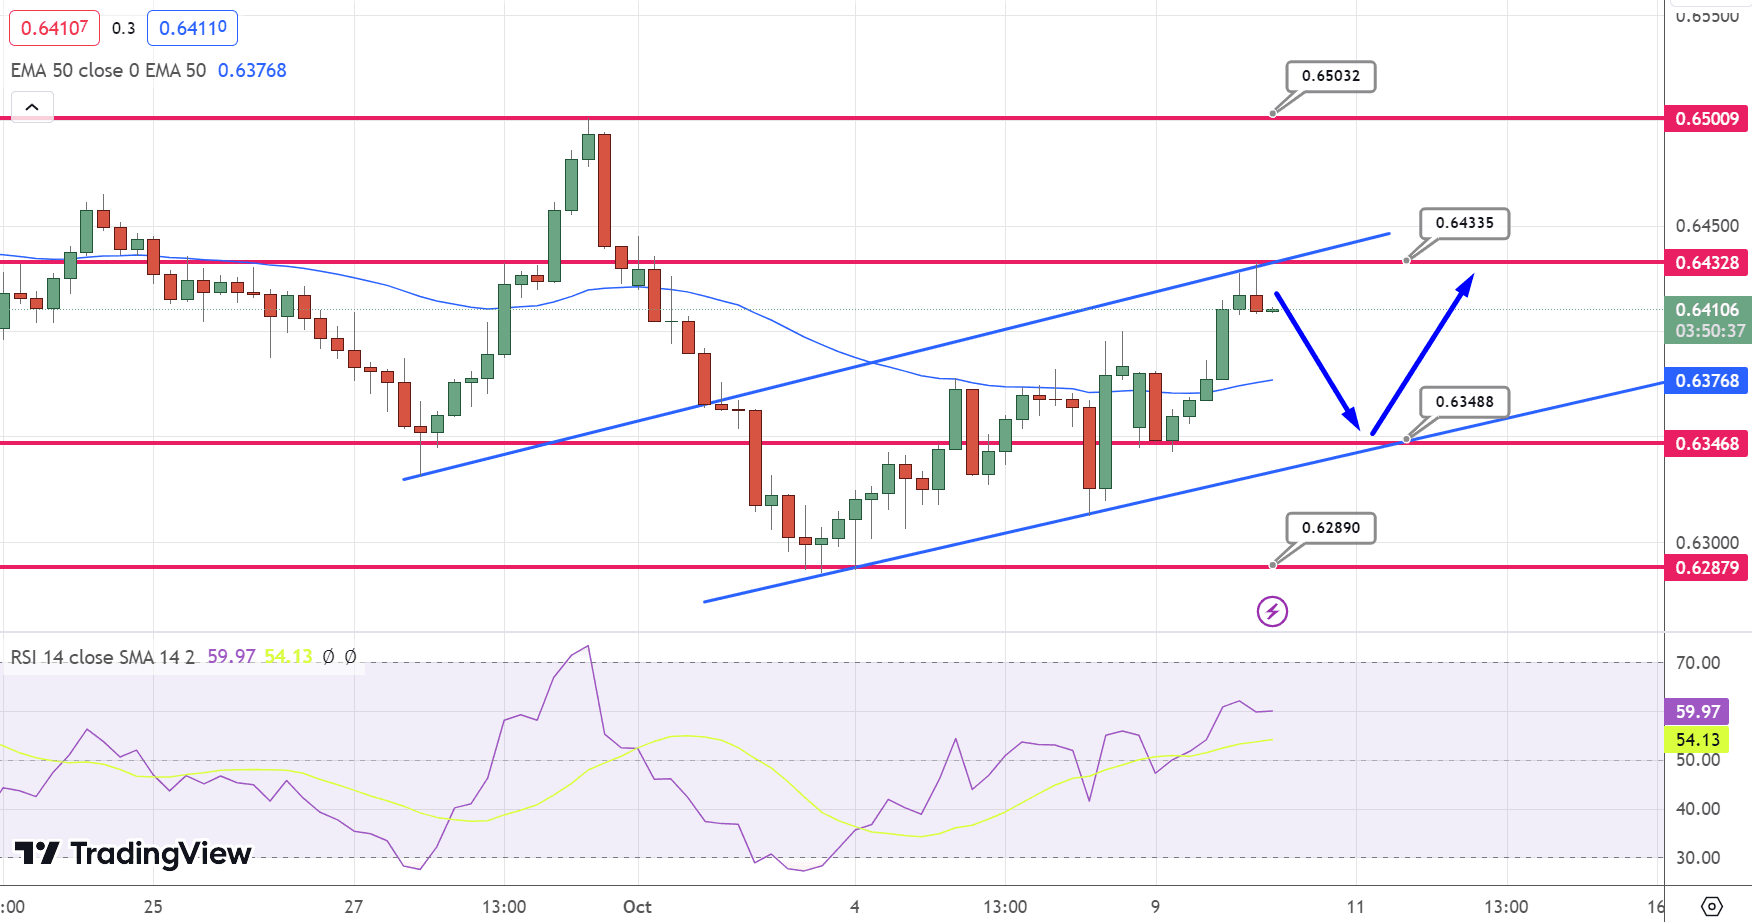Click the purple RSI 59.97 axis label
The height and width of the screenshot is (922, 1752).
[1697, 712]
